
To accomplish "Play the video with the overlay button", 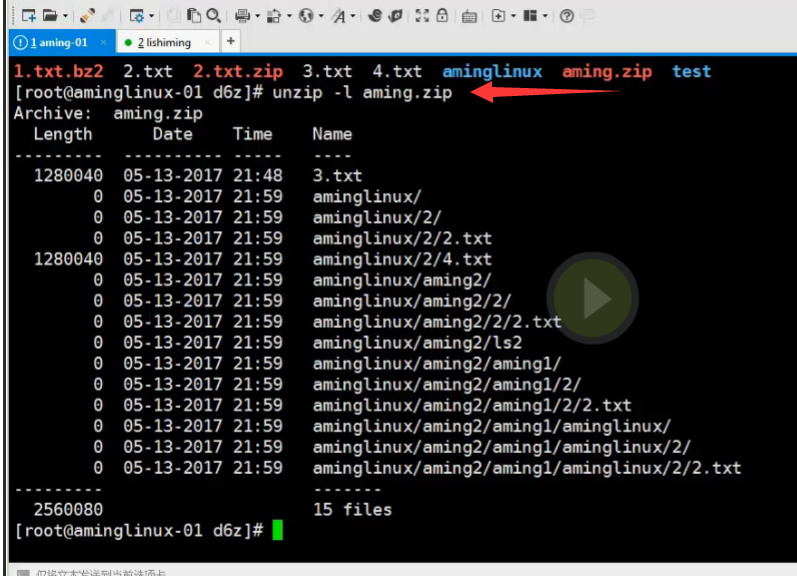I will coord(593,298).
